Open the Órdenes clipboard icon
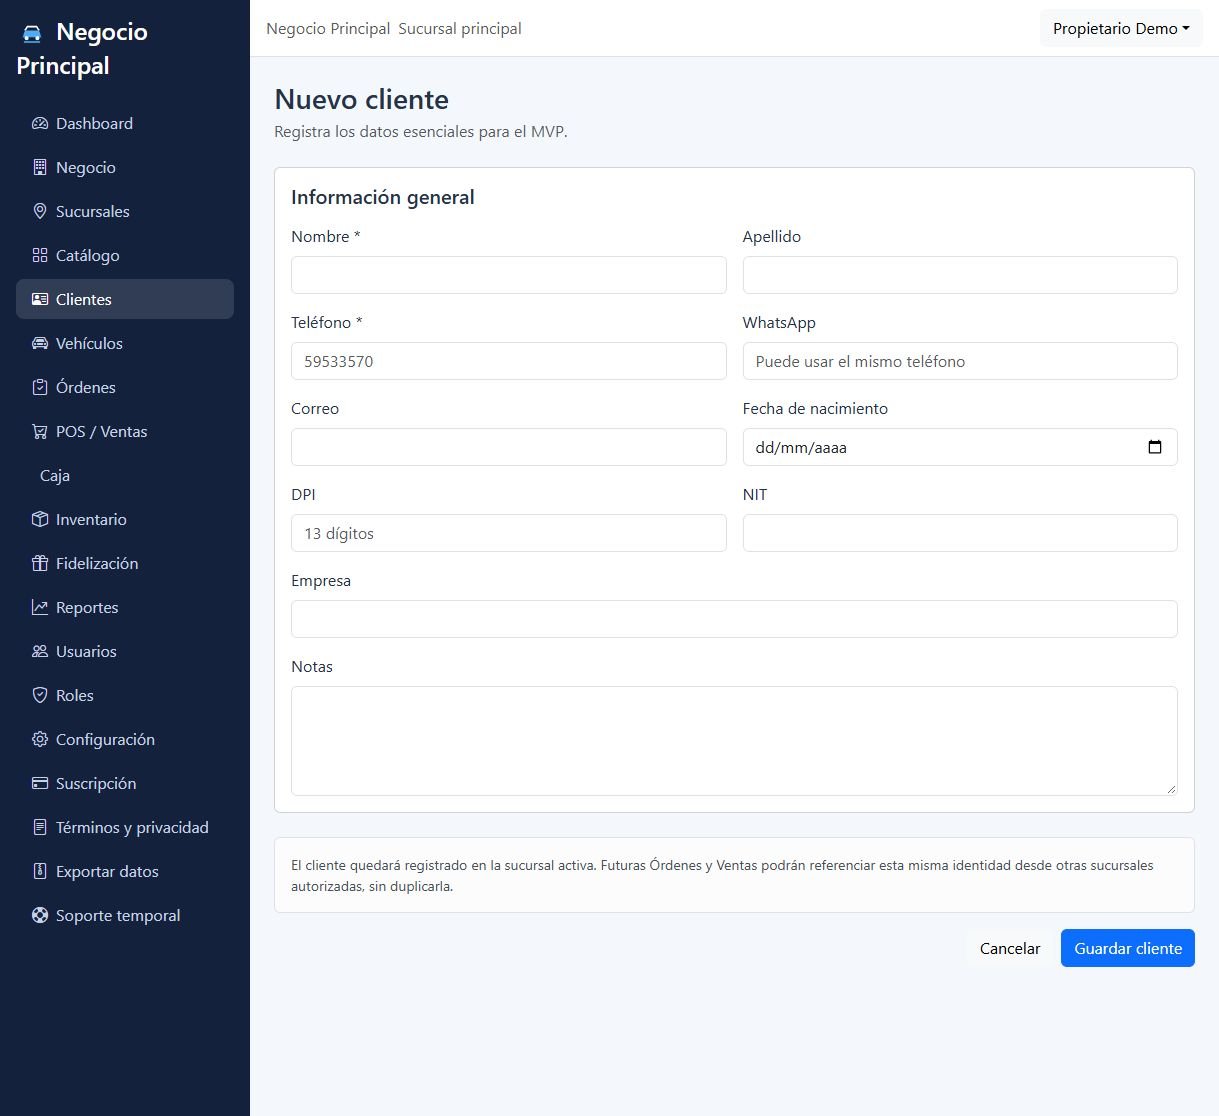This screenshot has height=1116, width=1219. pos(40,388)
